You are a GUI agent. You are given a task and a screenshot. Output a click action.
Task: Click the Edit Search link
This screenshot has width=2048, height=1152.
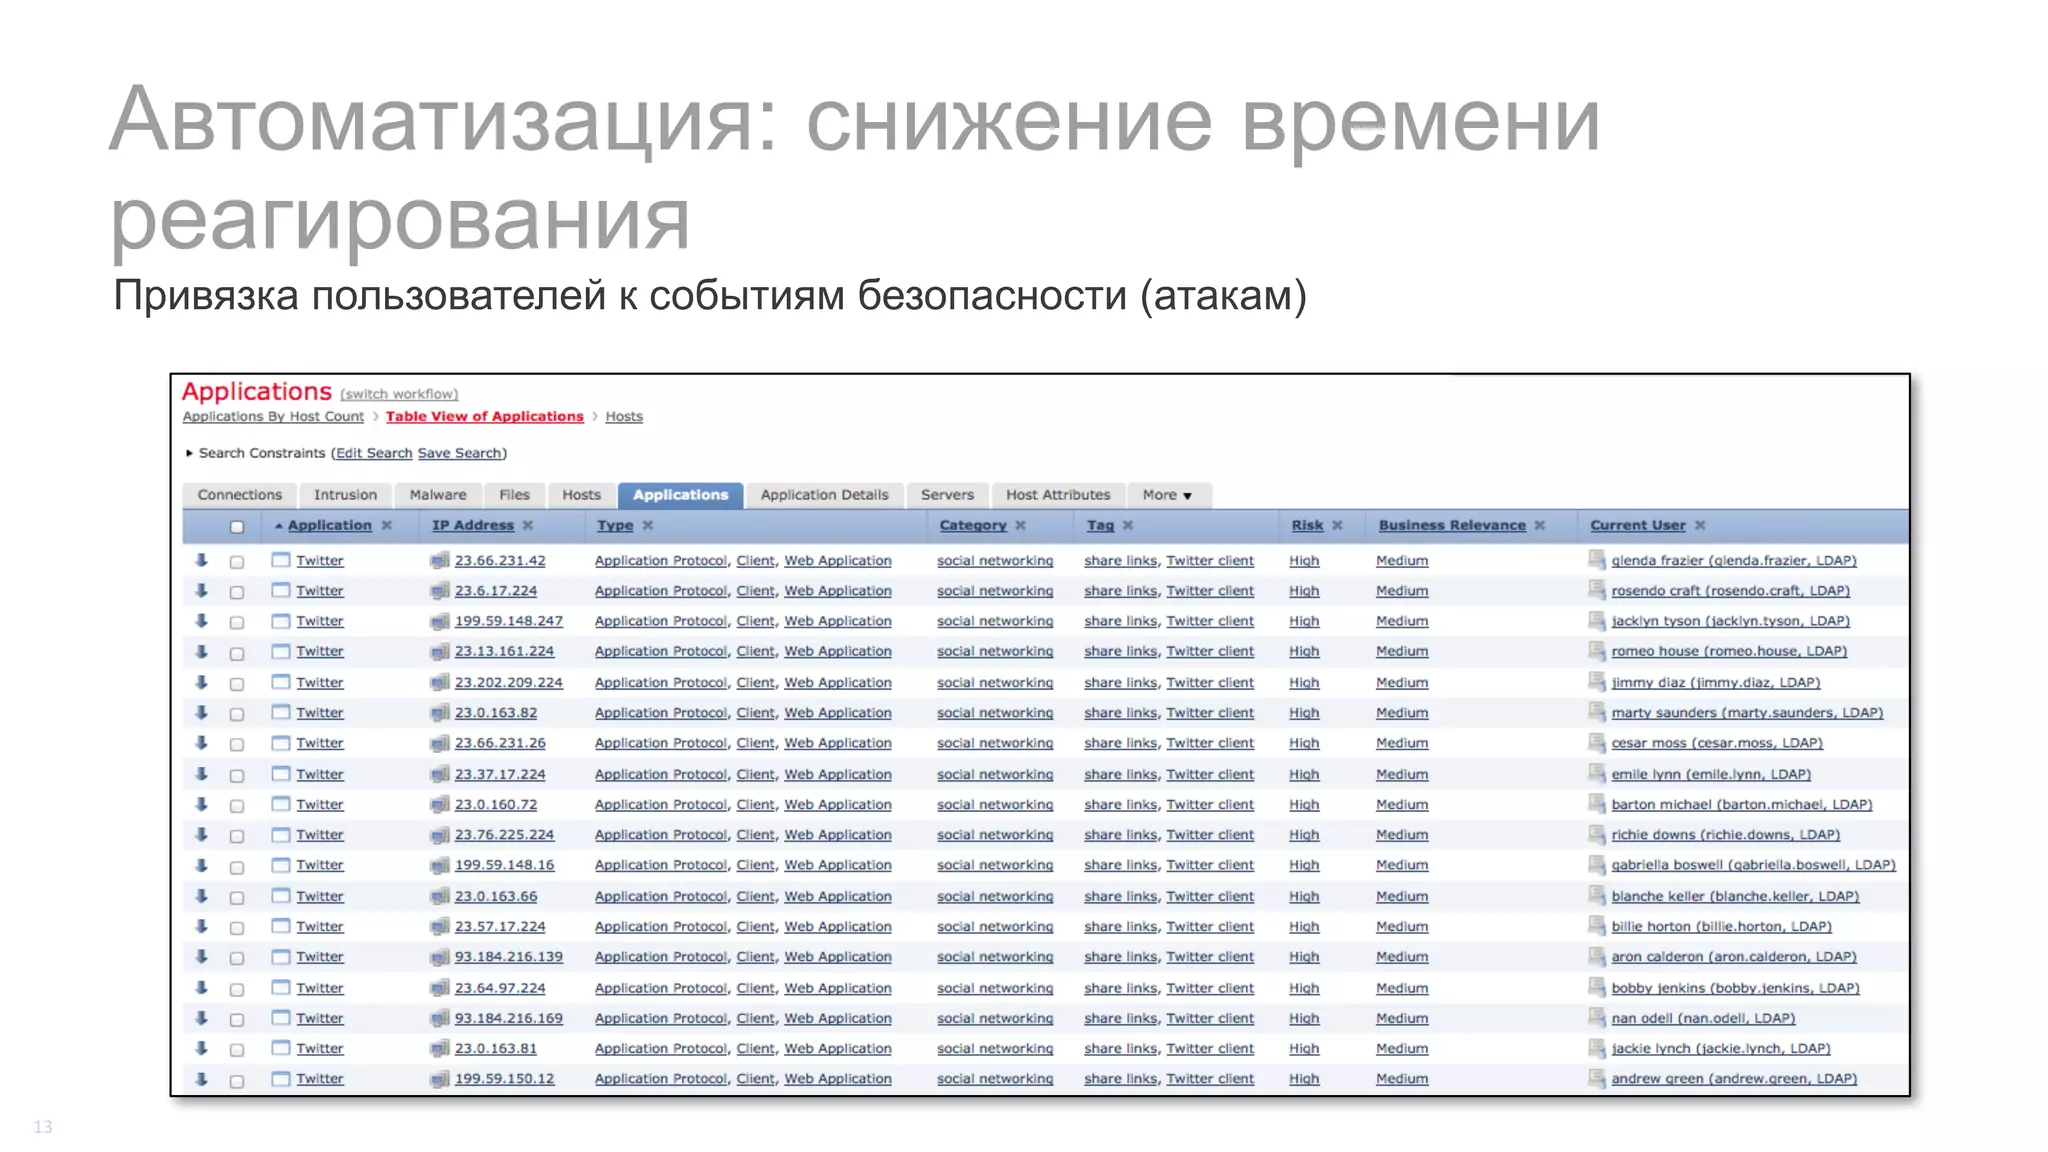click(374, 453)
